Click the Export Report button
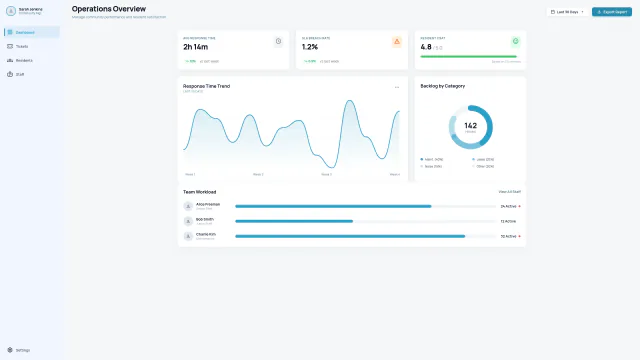The image size is (640, 360). pyautogui.click(x=612, y=12)
